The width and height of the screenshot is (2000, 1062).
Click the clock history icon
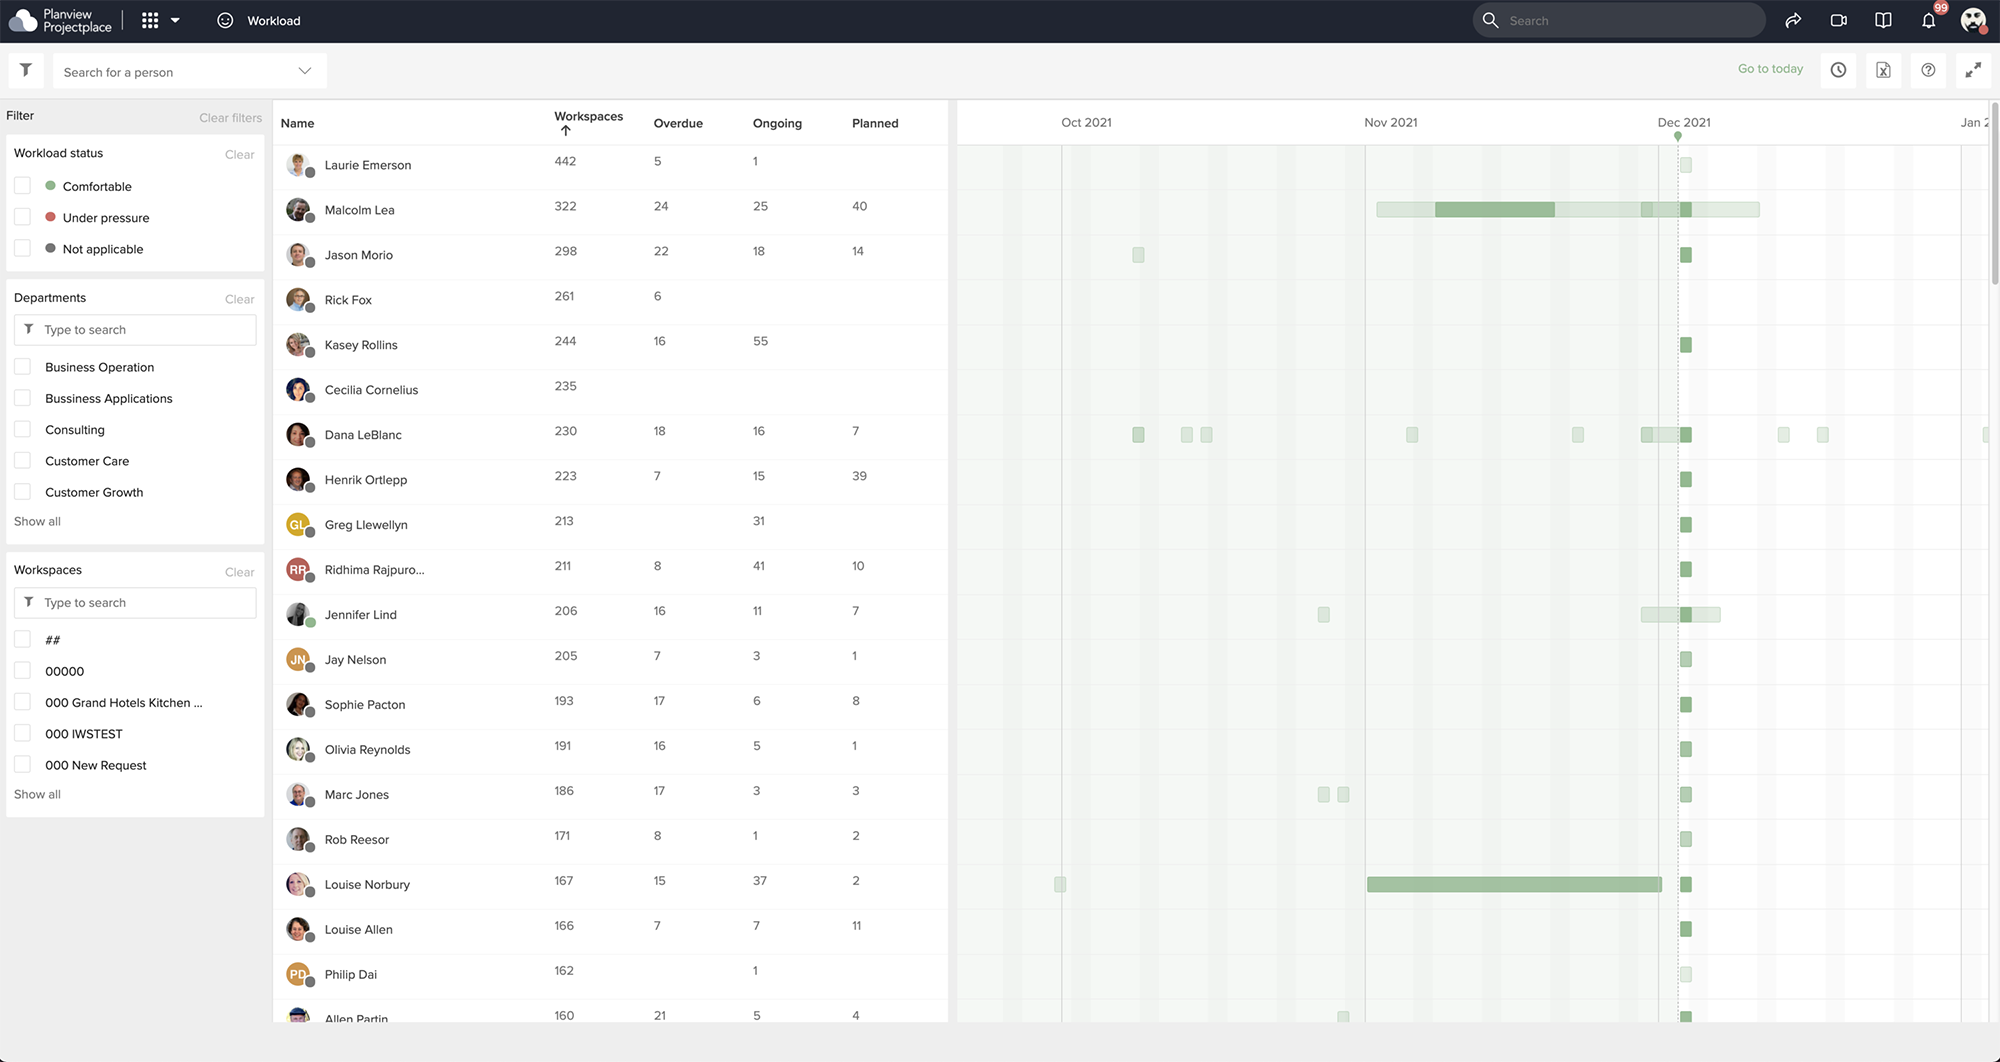click(x=1838, y=70)
